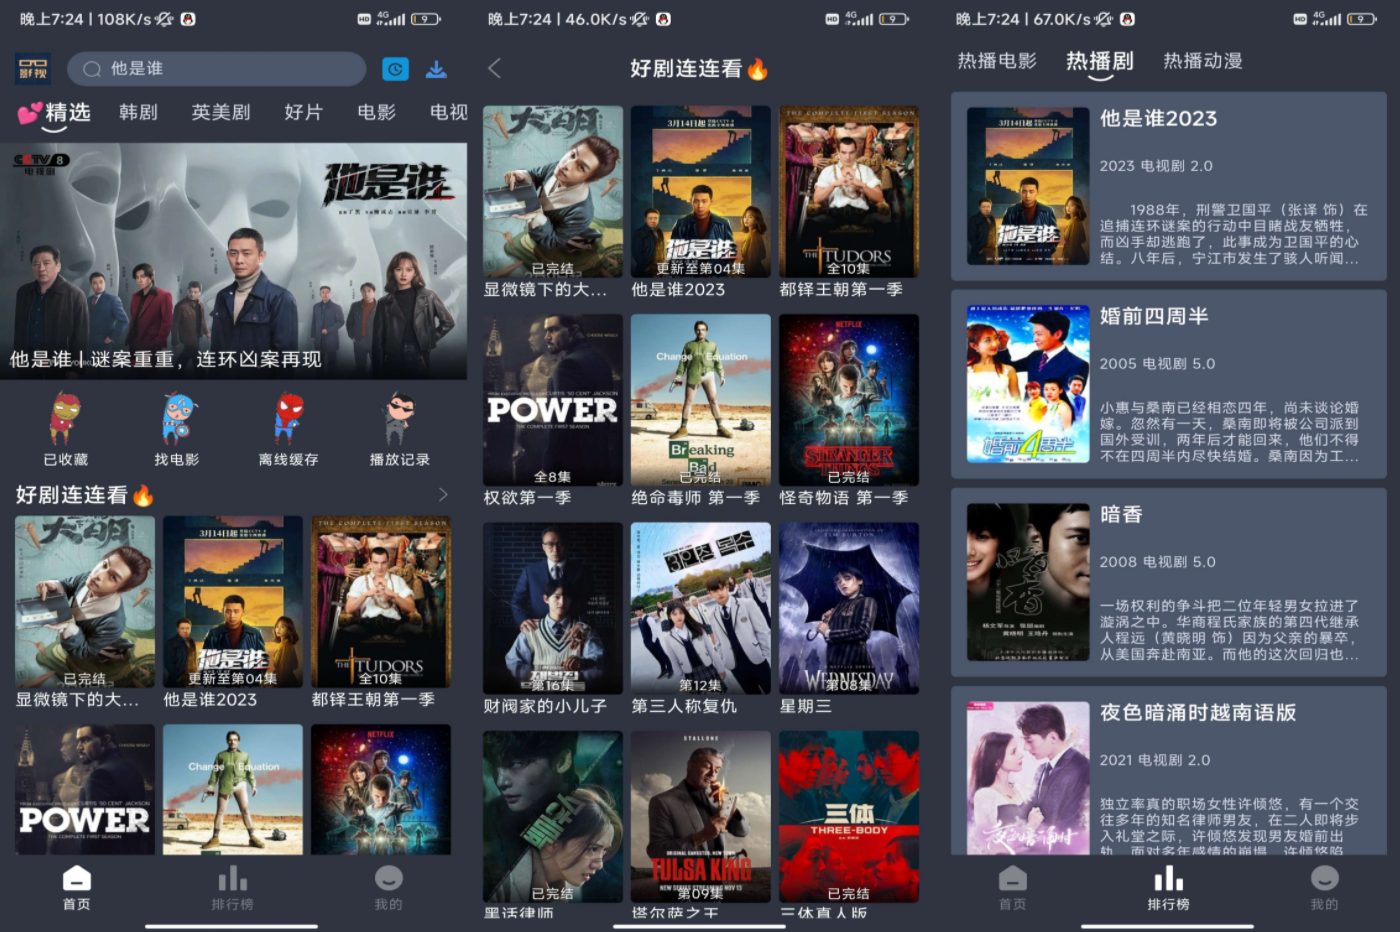Viewport: 1400px width, 932px height.
Task: Open 我的 profile in right bottom bar
Action: point(1324,888)
